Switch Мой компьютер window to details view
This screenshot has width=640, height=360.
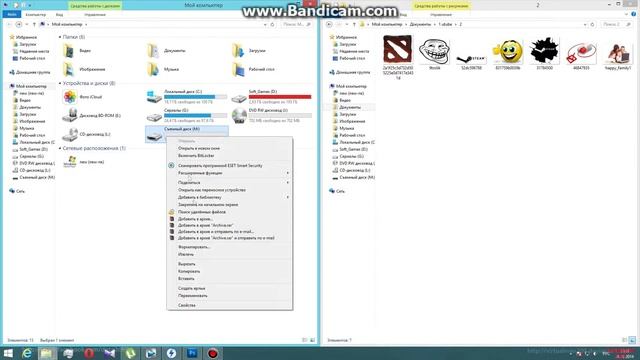coord(304,340)
